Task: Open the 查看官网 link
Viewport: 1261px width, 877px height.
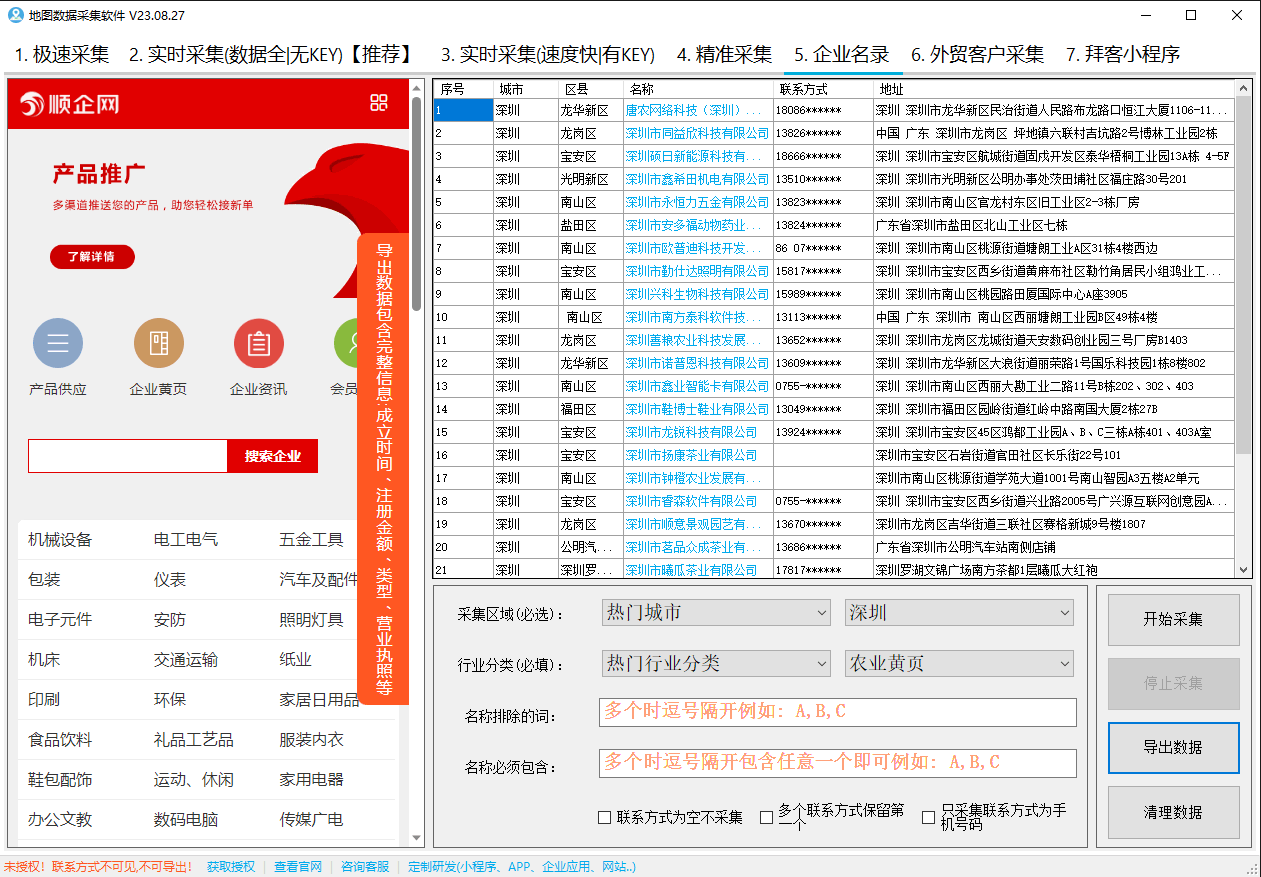Action: pos(298,867)
